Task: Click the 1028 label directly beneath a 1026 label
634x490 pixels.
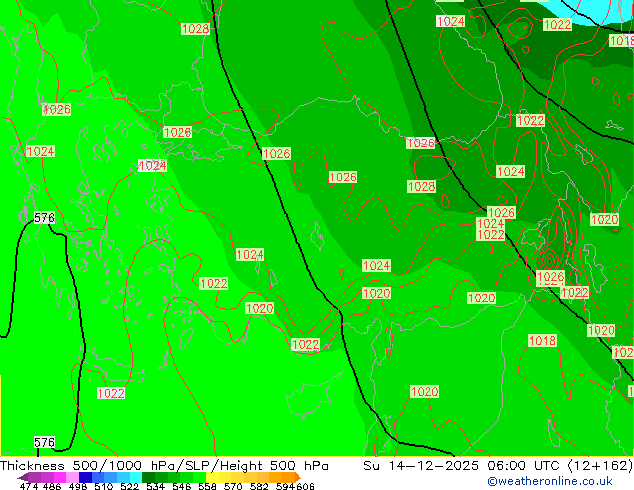Action: tap(421, 186)
